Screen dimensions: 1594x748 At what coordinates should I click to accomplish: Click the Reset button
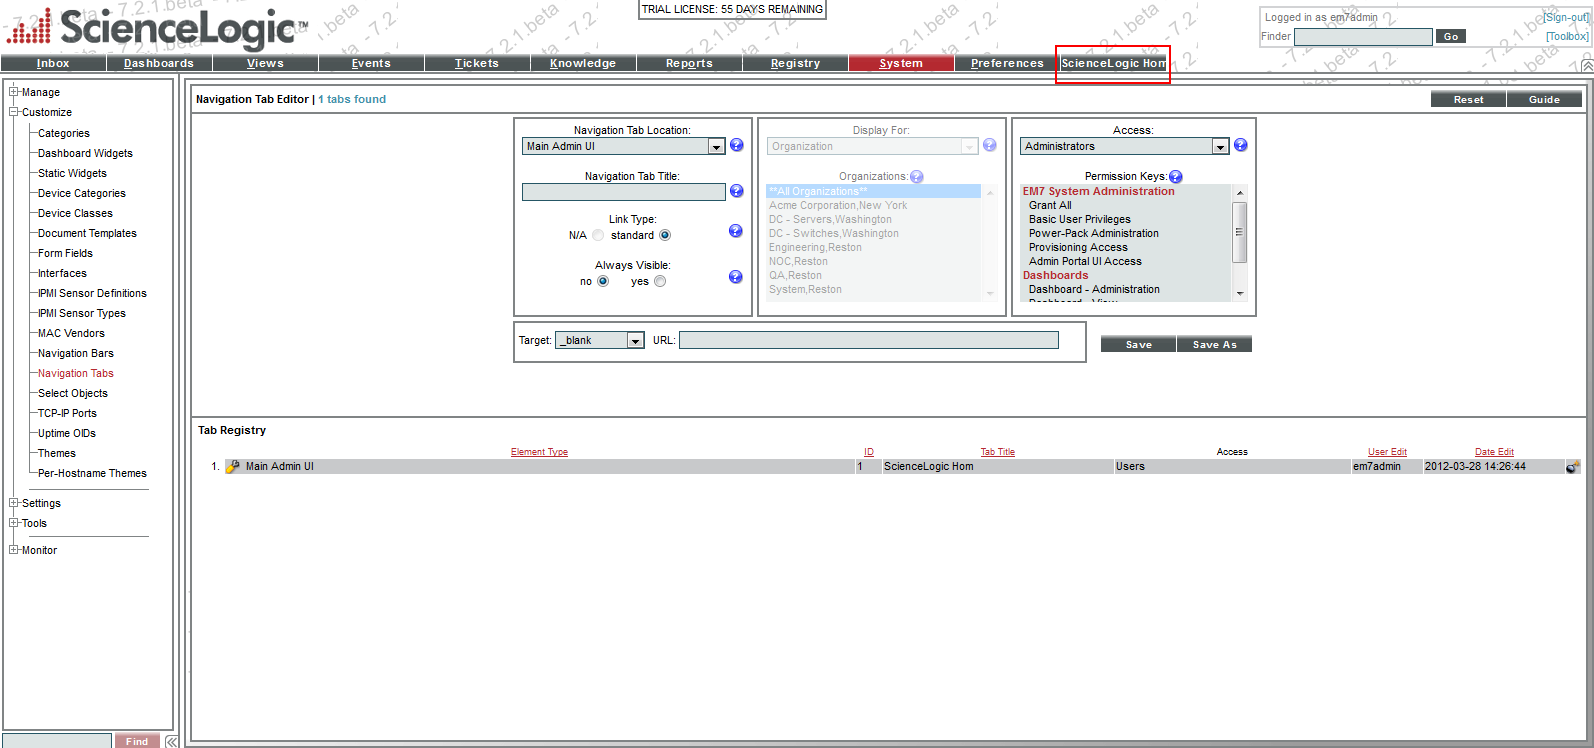[1468, 99]
